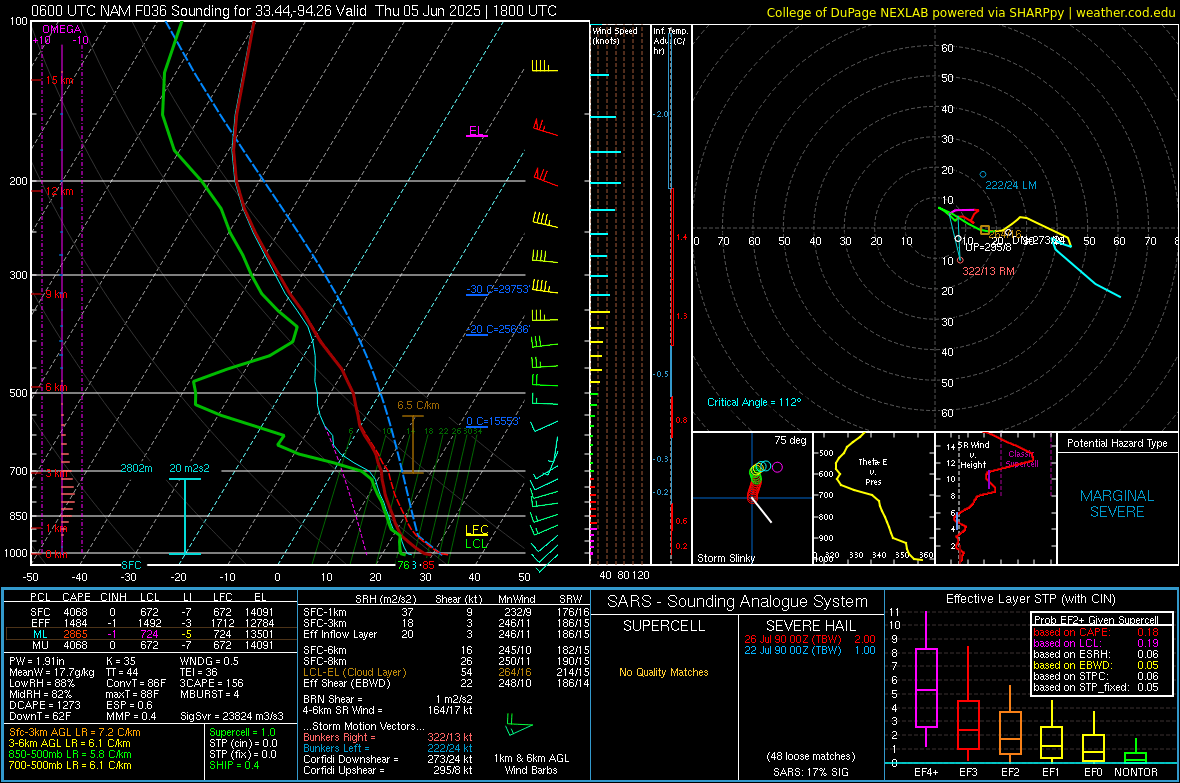Click the Critical Angle = 112° text
1180x783 pixels.
(754, 402)
